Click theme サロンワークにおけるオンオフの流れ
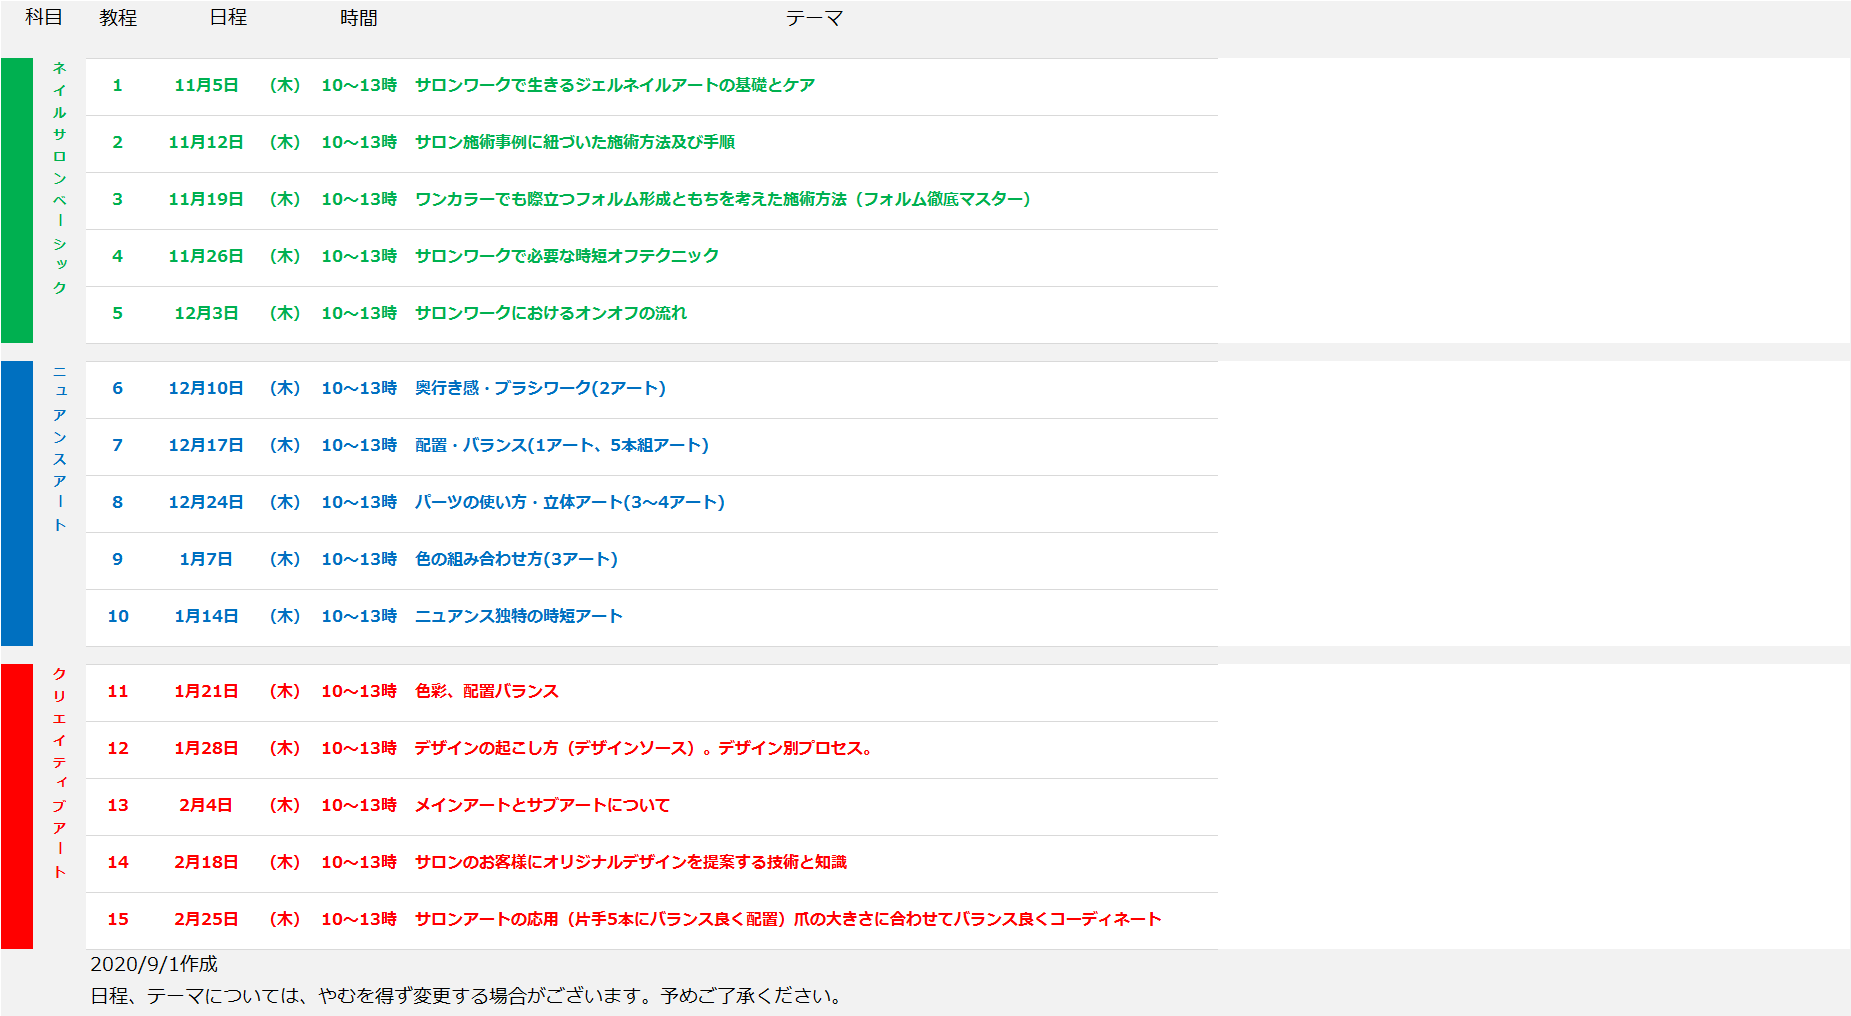The width and height of the screenshot is (1851, 1016). pos(551,313)
